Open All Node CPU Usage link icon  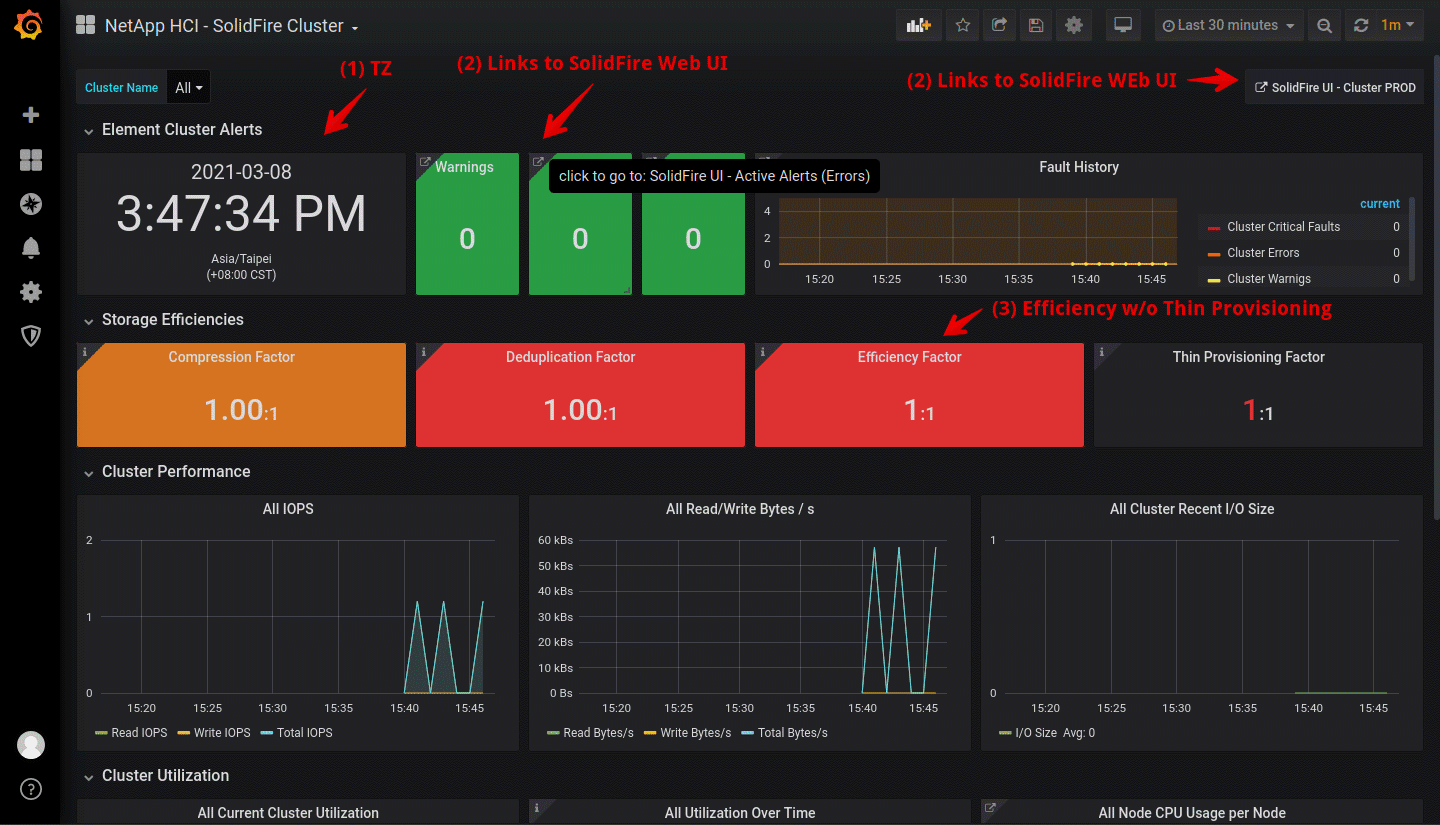click(x=990, y=808)
